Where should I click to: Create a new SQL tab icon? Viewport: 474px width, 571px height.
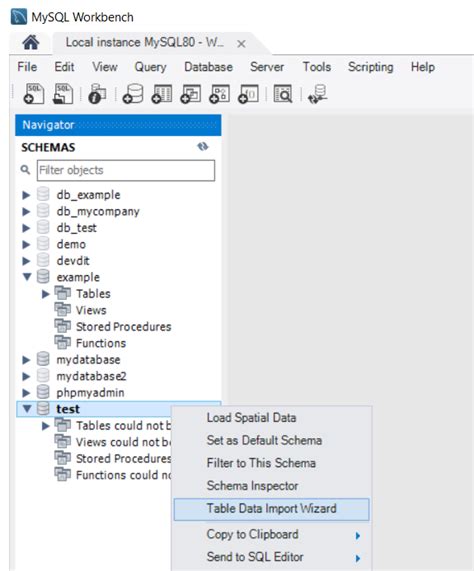[34, 94]
